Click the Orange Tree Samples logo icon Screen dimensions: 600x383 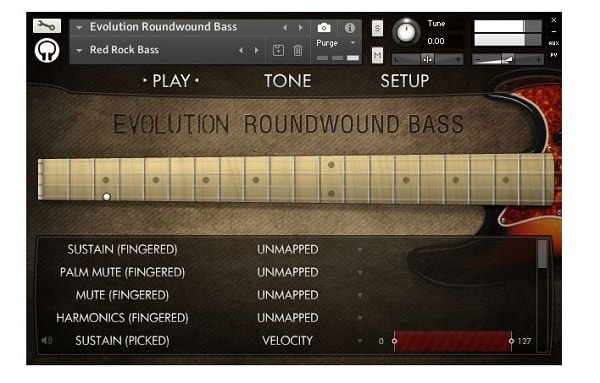[x=47, y=51]
